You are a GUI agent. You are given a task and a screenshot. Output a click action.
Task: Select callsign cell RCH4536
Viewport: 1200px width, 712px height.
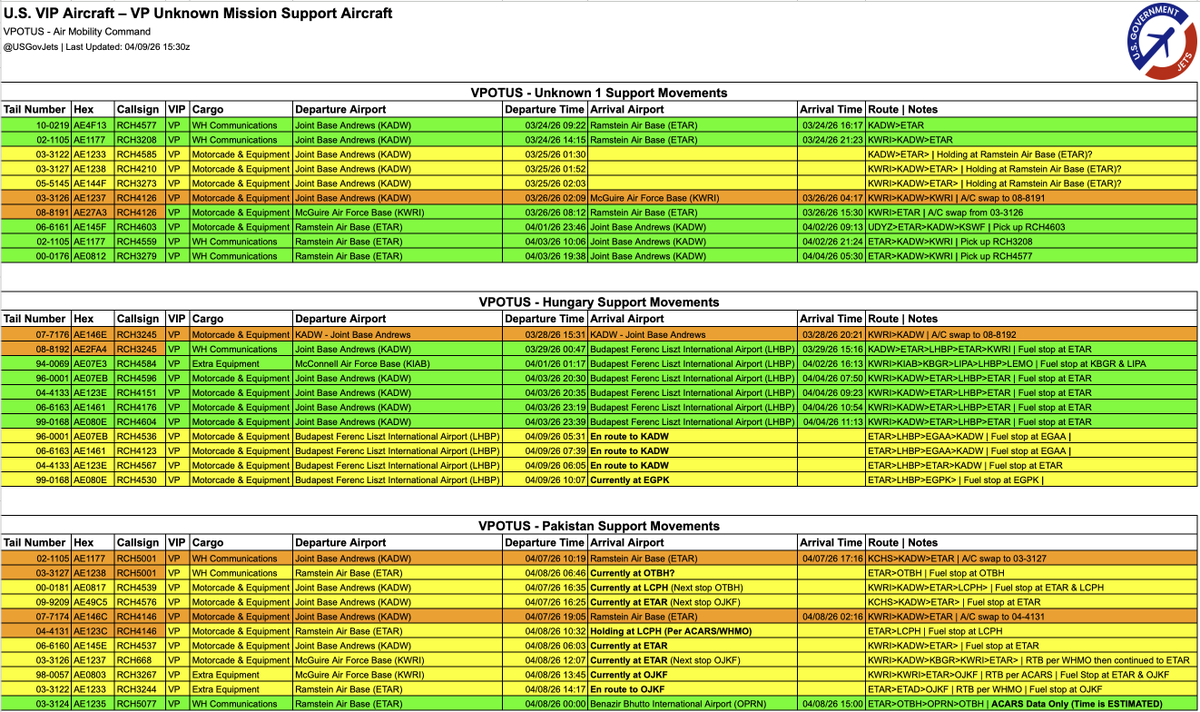(138, 437)
